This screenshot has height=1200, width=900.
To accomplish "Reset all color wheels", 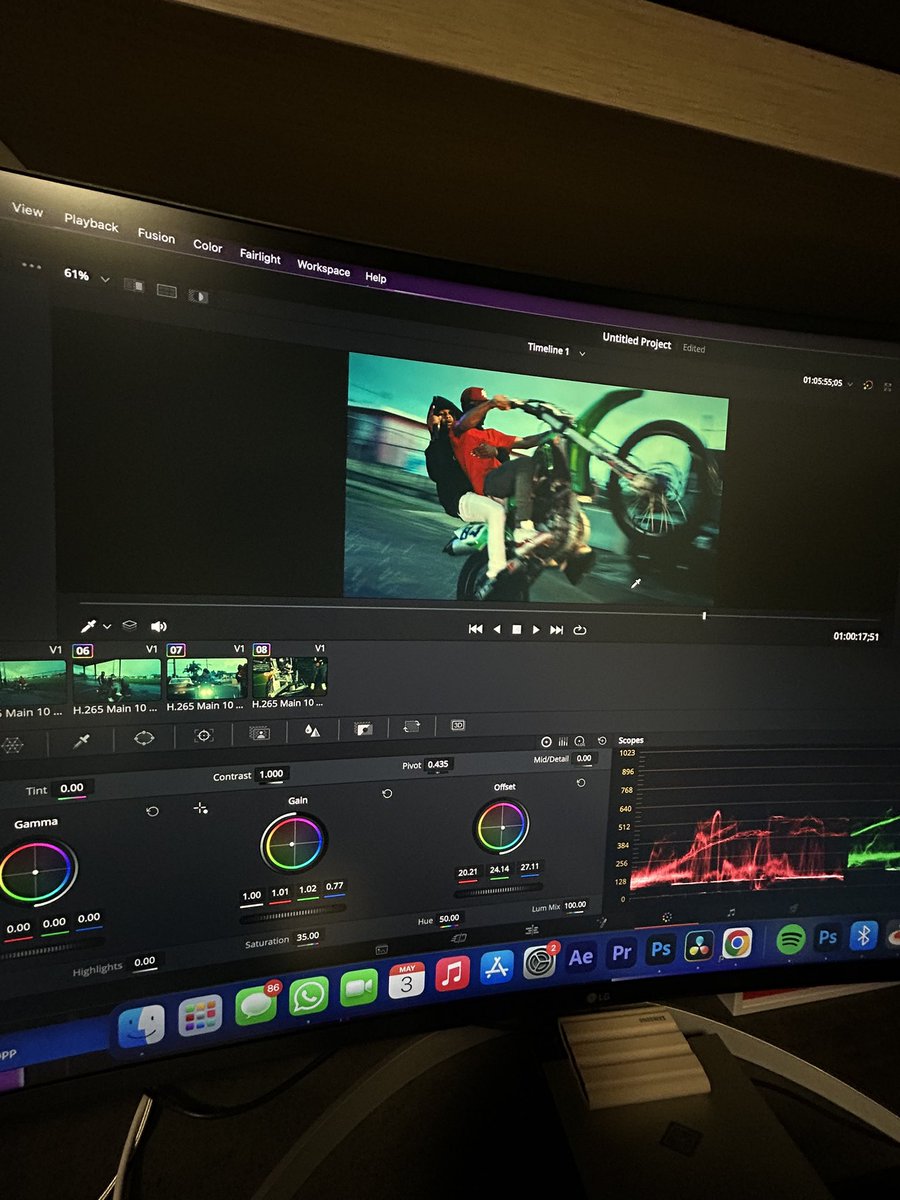I will tap(602, 740).
